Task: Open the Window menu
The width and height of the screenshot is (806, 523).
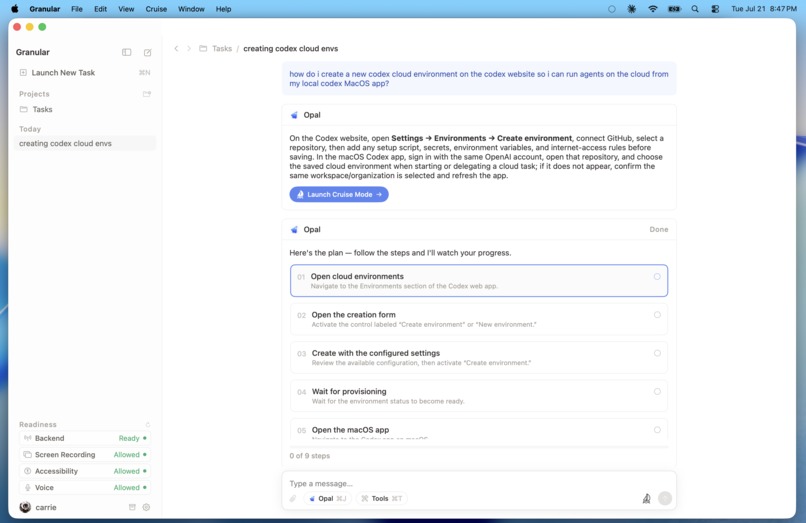Action: (x=191, y=9)
